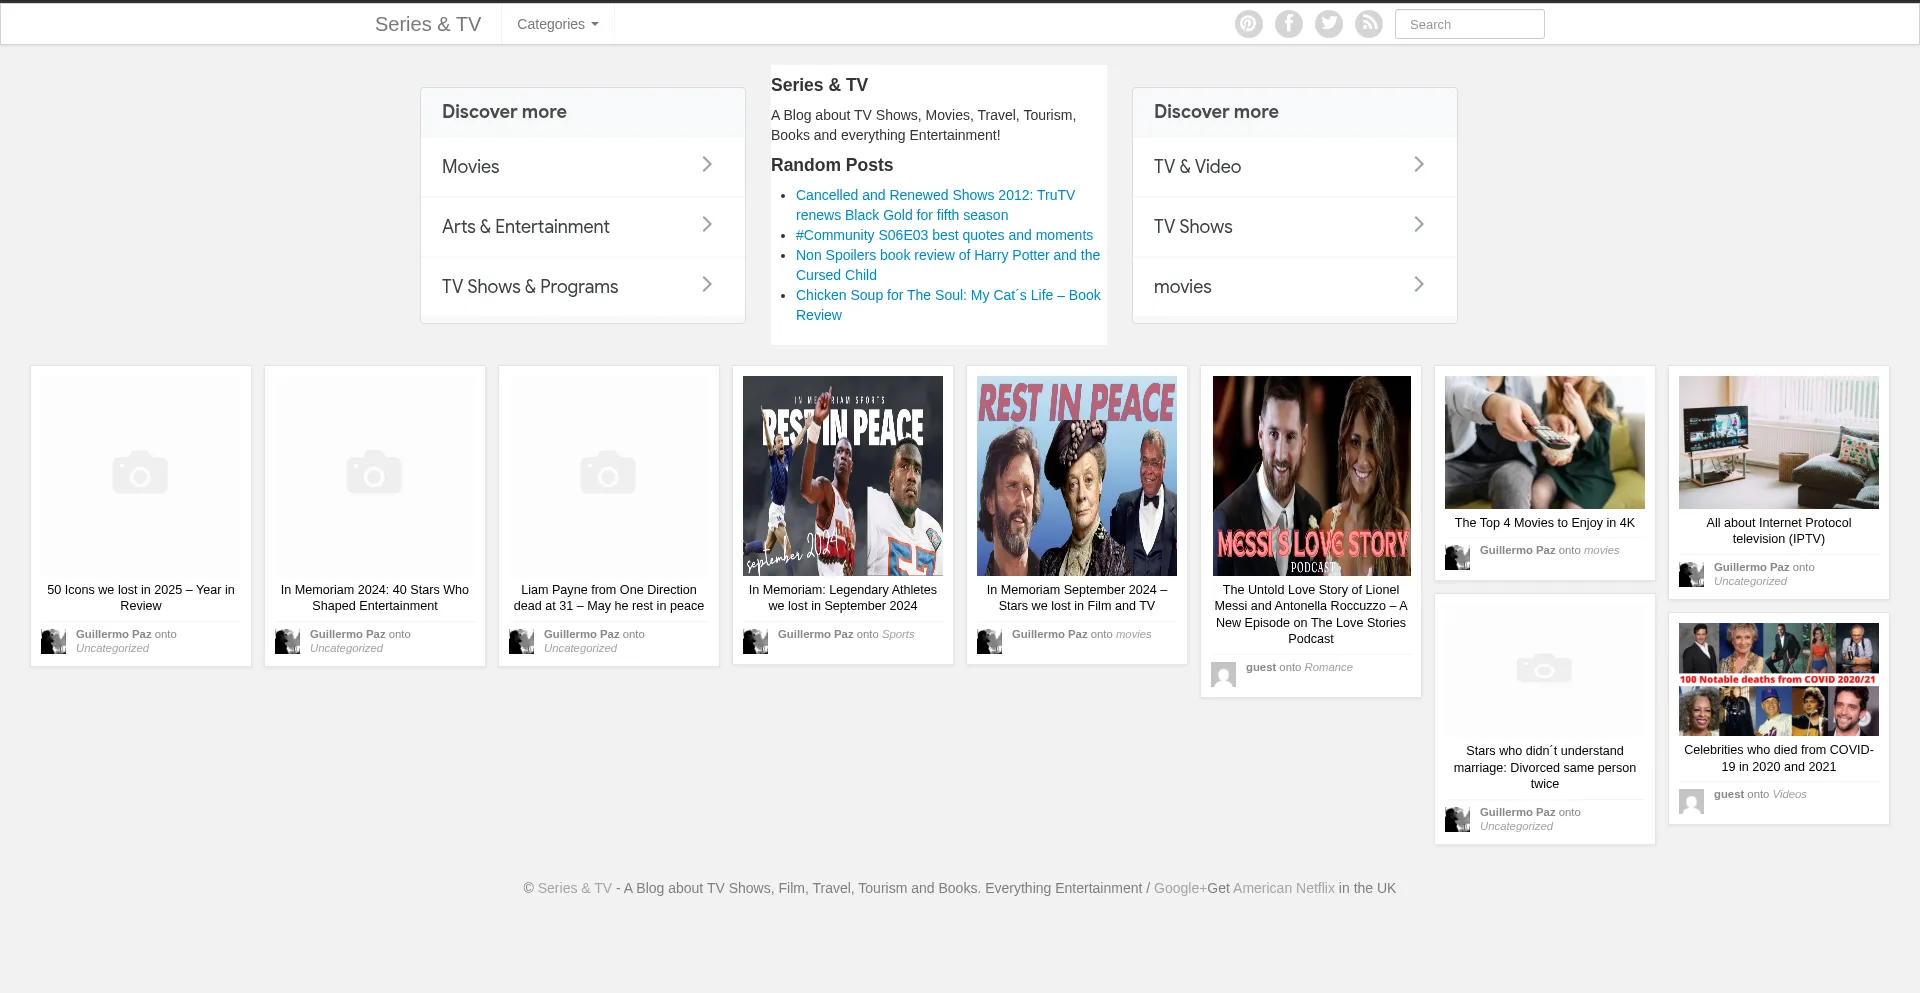
Task: Open TV Shows chevron in right panel
Action: click(x=1419, y=224)
